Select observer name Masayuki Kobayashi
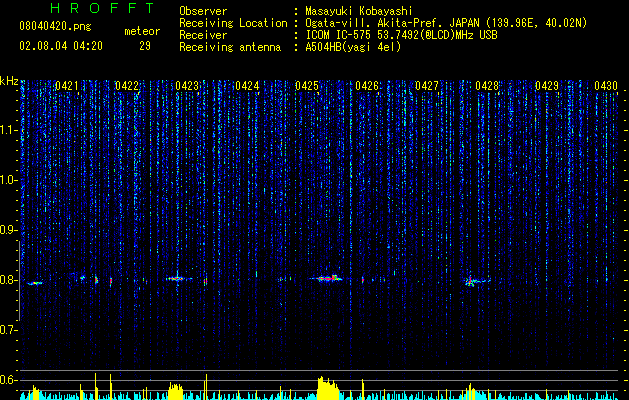Image resolution: width=629 pixels, height=400 pixels. 359,11
